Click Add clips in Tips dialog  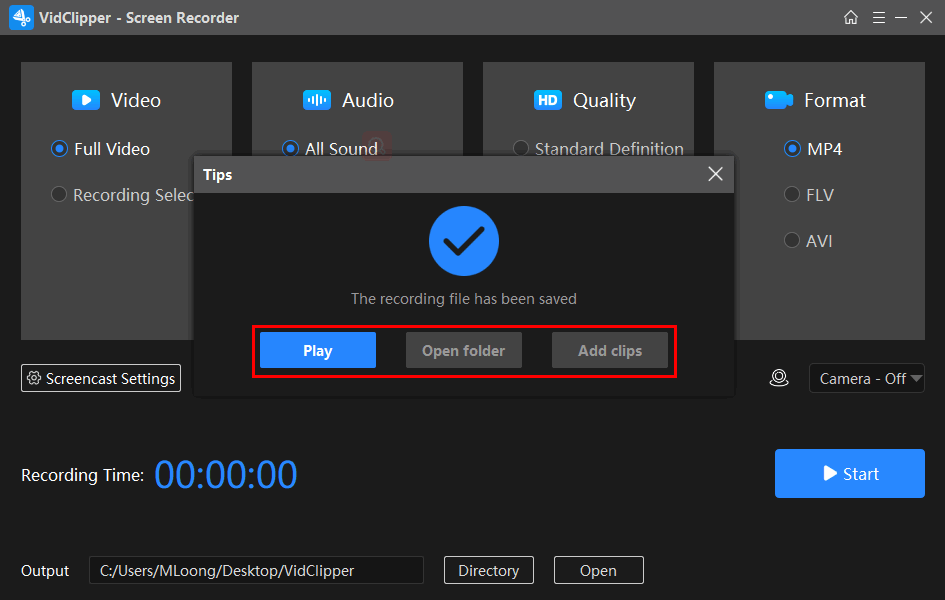pos(610,351)
